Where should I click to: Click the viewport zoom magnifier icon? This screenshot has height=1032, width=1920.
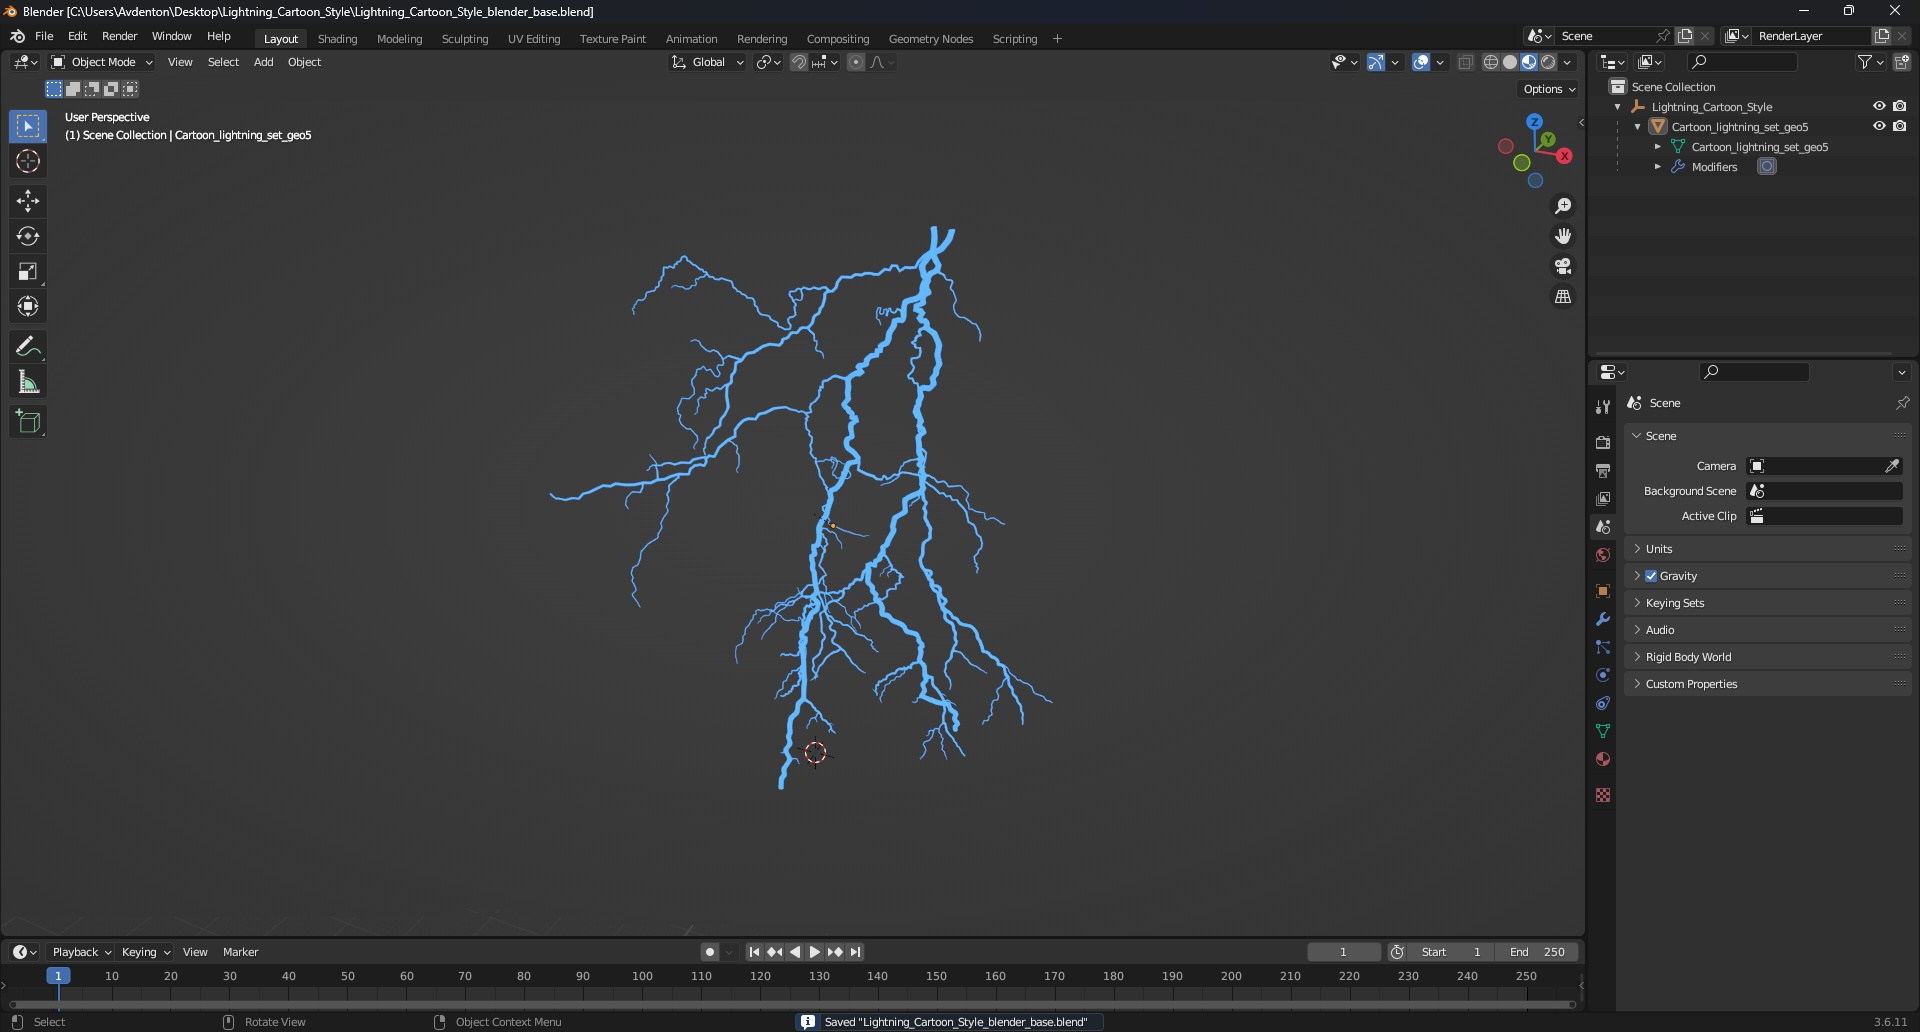pyautogui.click(x=1563, y=206)
